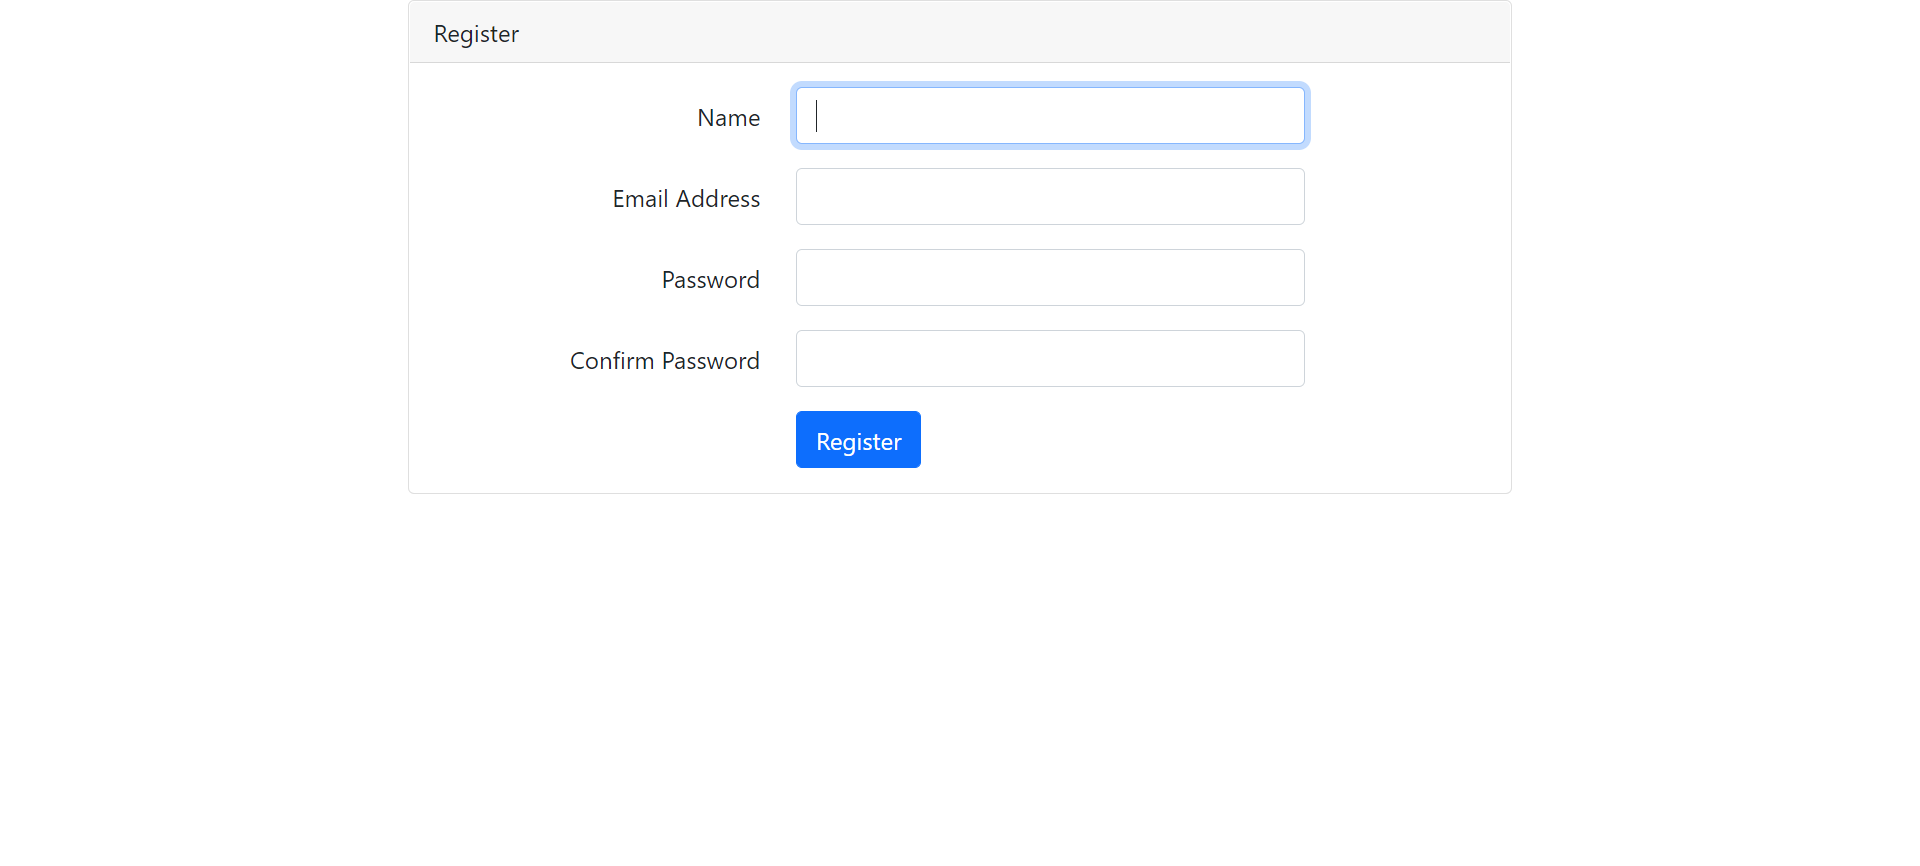Select the first field of the form
1920x866 pixels.
click(x=1050, y=116)
